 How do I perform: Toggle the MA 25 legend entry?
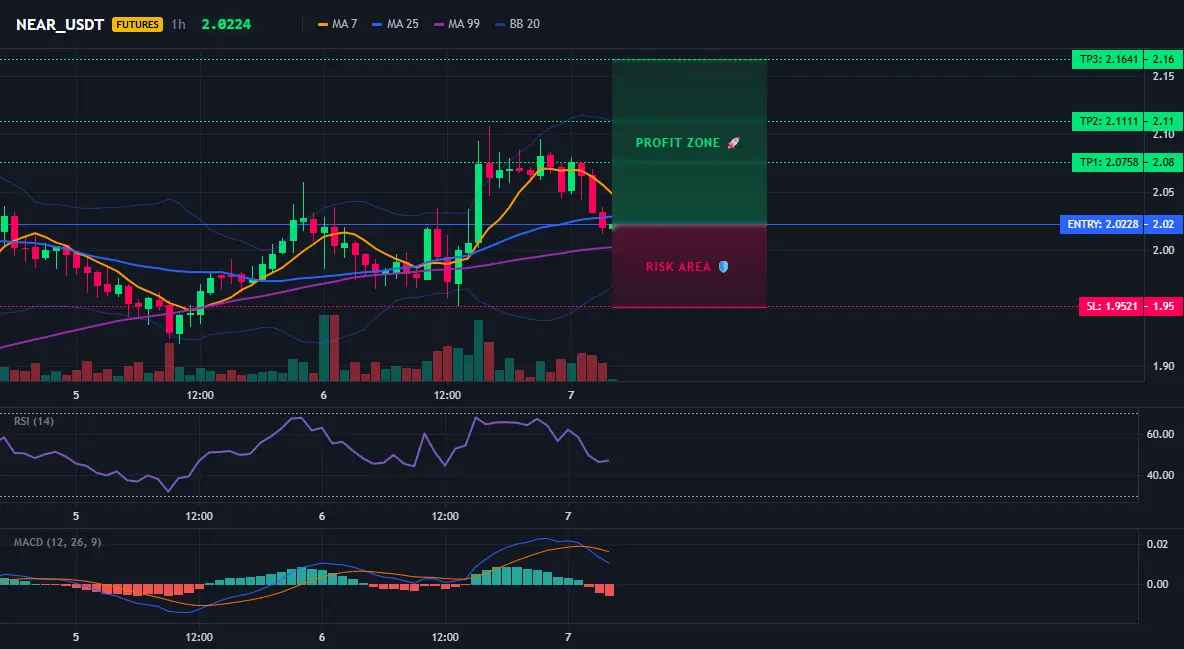pos(396,24)
